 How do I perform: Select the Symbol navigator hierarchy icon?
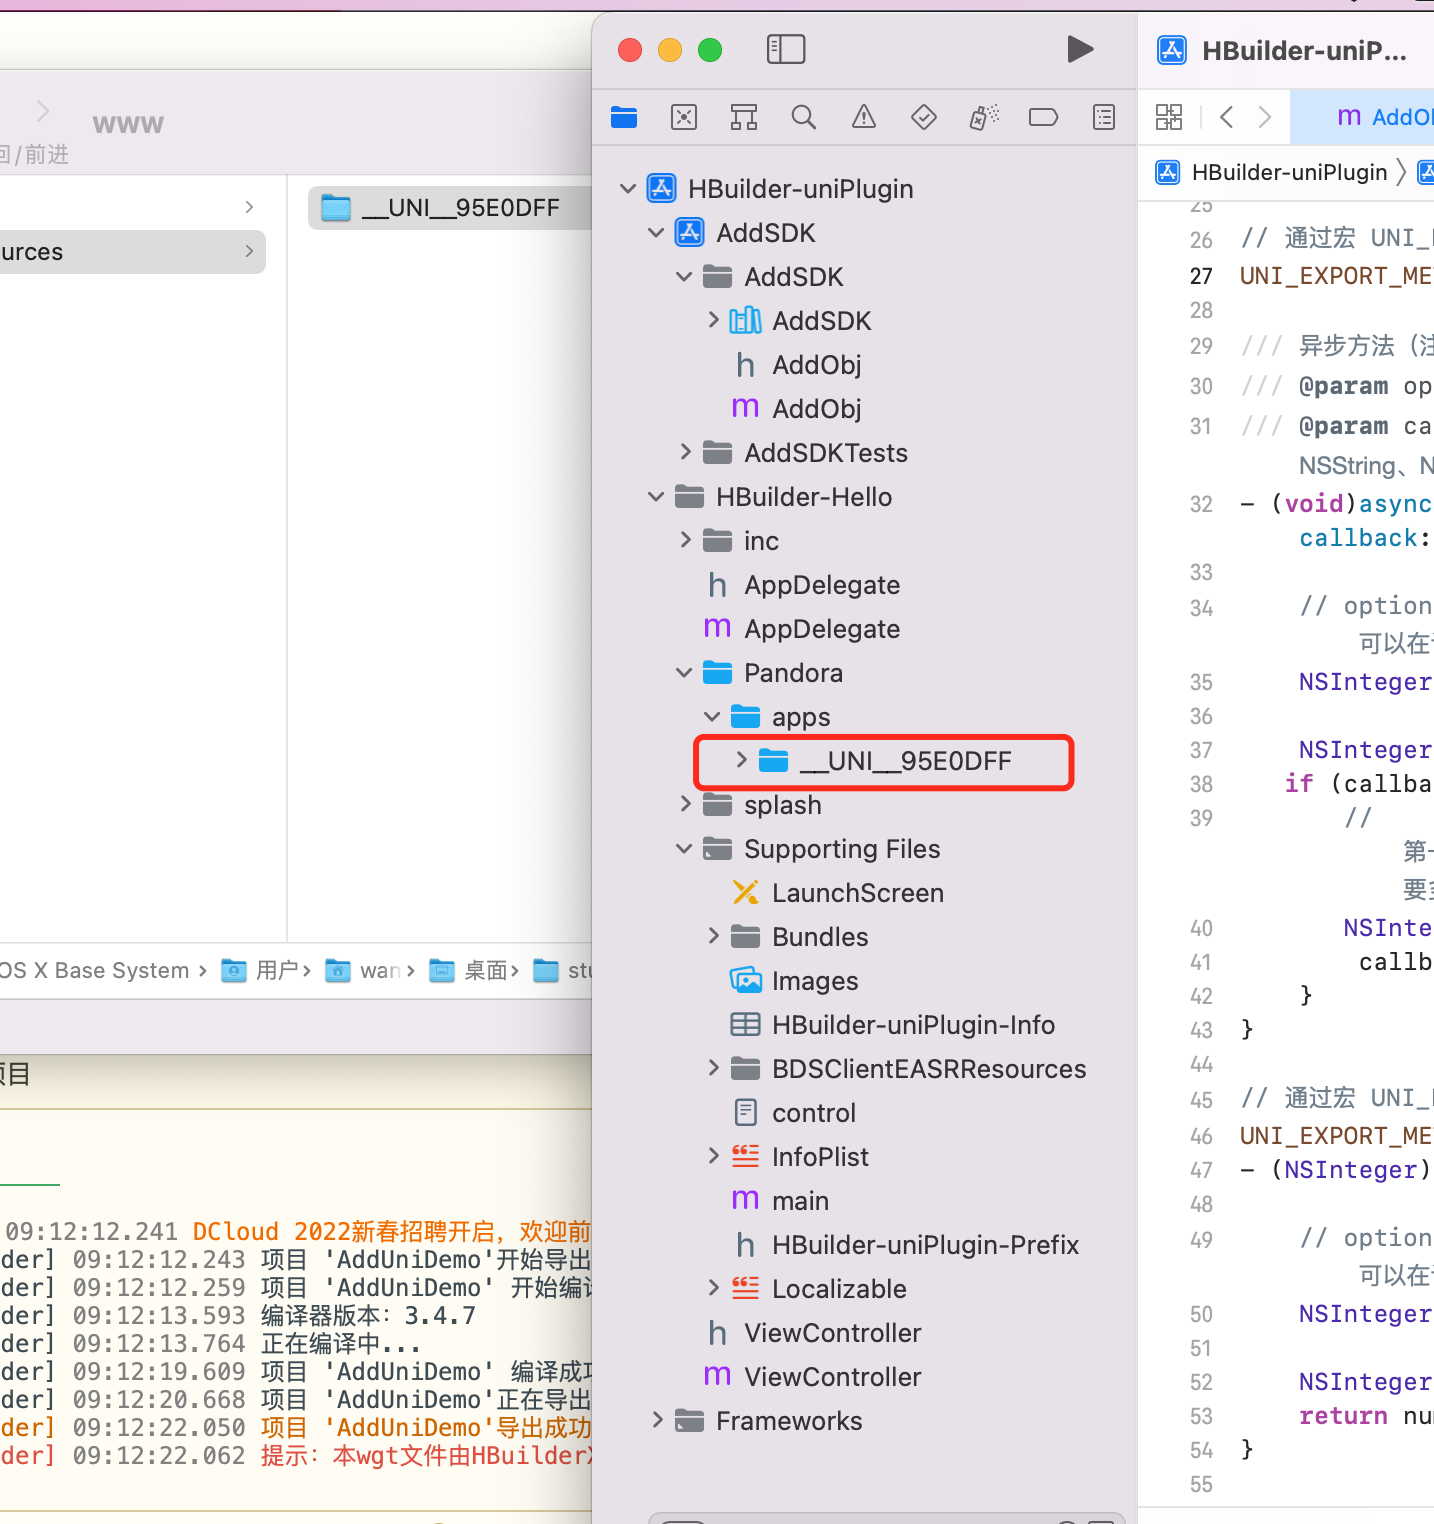coord(744,117)
